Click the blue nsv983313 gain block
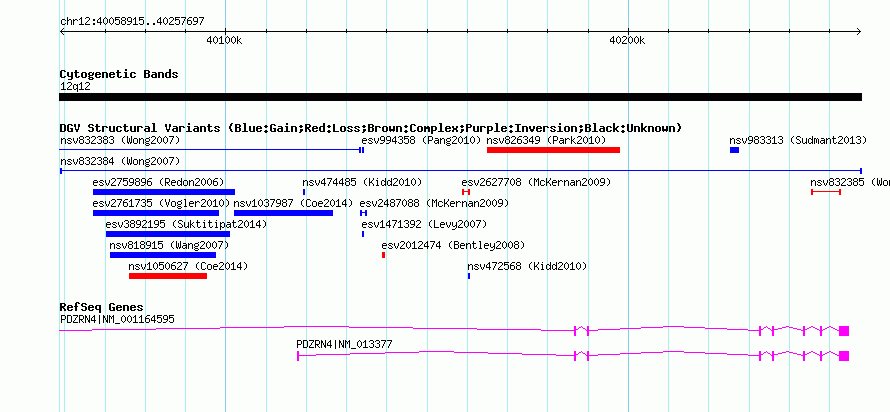 pos(734,150)
